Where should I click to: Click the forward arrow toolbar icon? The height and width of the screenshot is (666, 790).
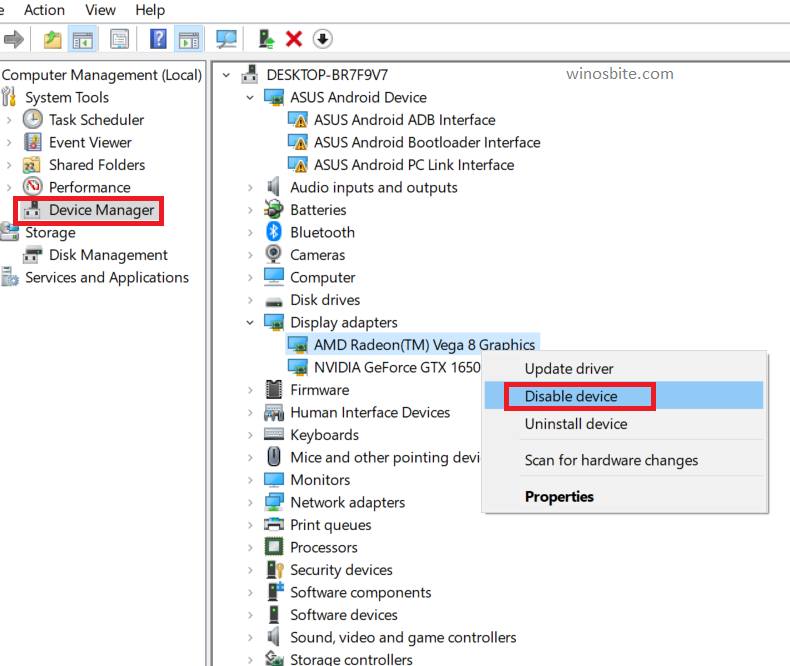coord(14,39)
